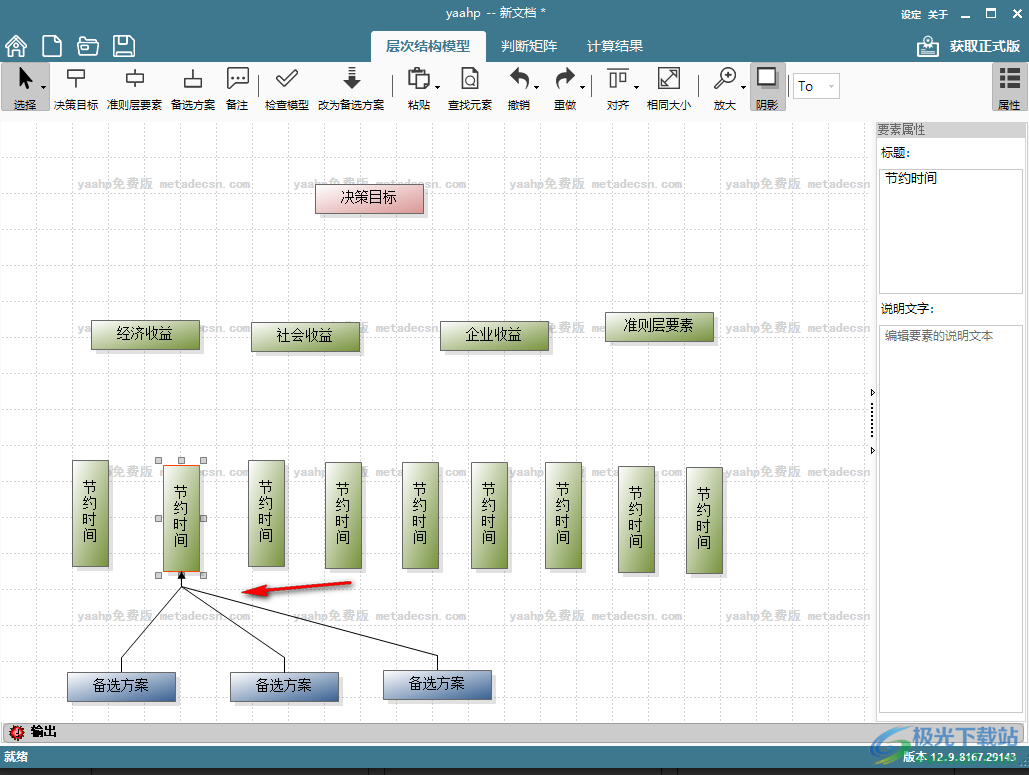Image resolution: width=1029 pixels, height=775 pixels.
Task: Switch to the 判断矩阵 tab
Action: (529, 46)
